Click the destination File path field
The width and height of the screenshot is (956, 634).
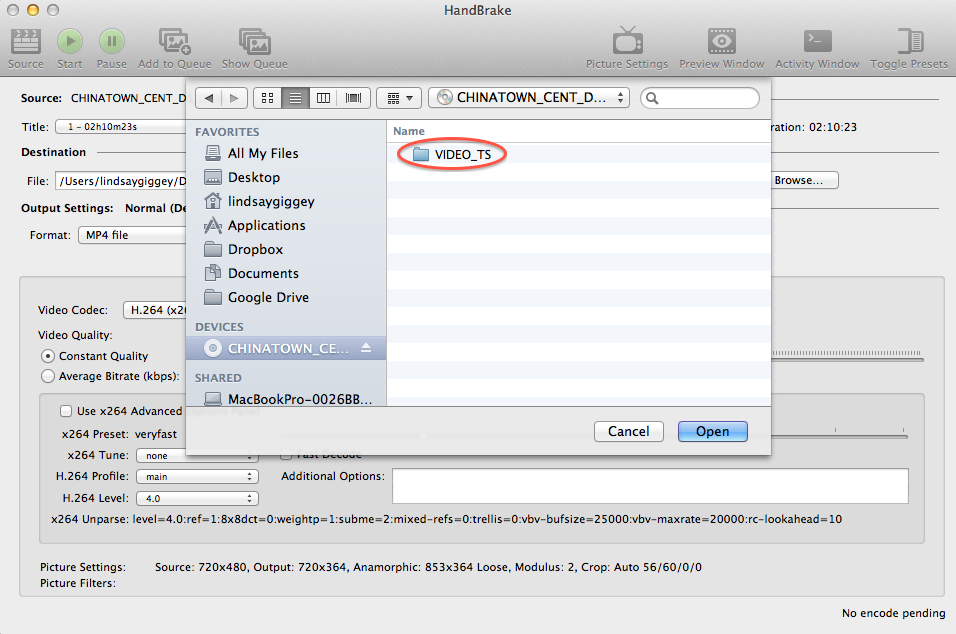121,181
